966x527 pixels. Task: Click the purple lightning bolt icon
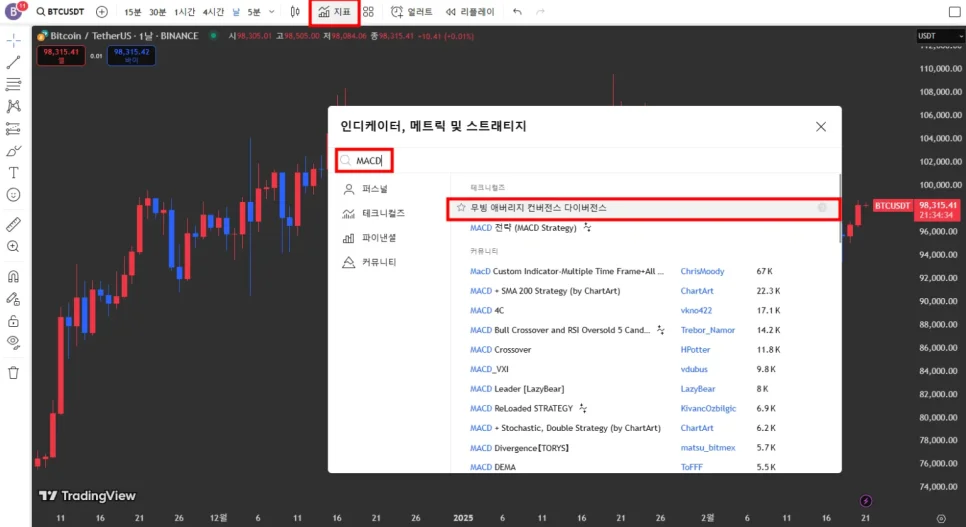coord(866,500)
